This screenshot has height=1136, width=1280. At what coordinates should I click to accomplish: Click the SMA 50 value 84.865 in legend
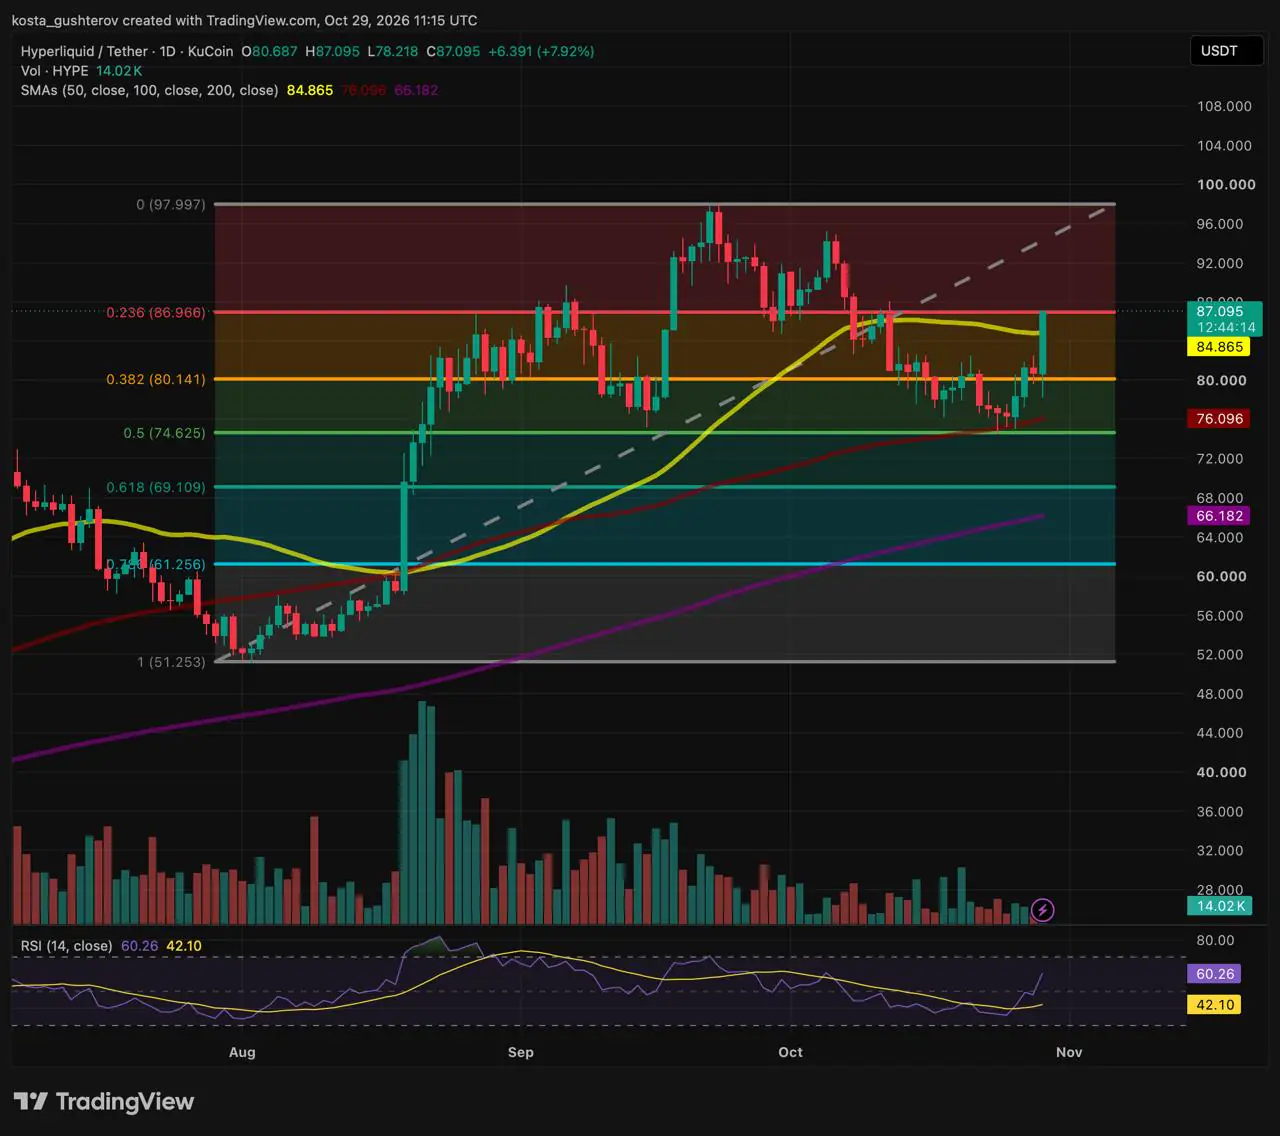point(310,90)
